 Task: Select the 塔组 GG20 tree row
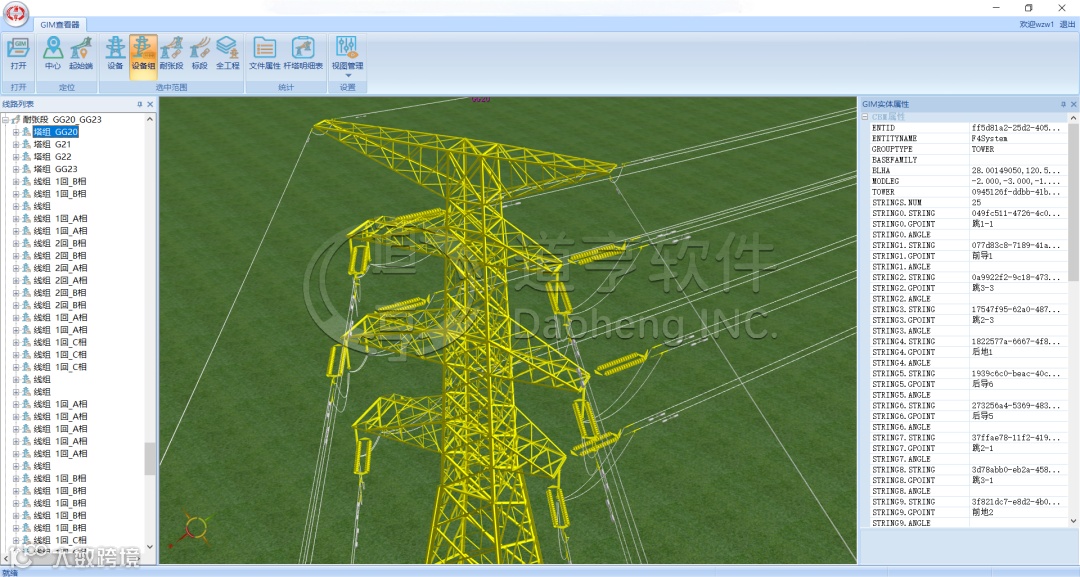pos(55,132)
